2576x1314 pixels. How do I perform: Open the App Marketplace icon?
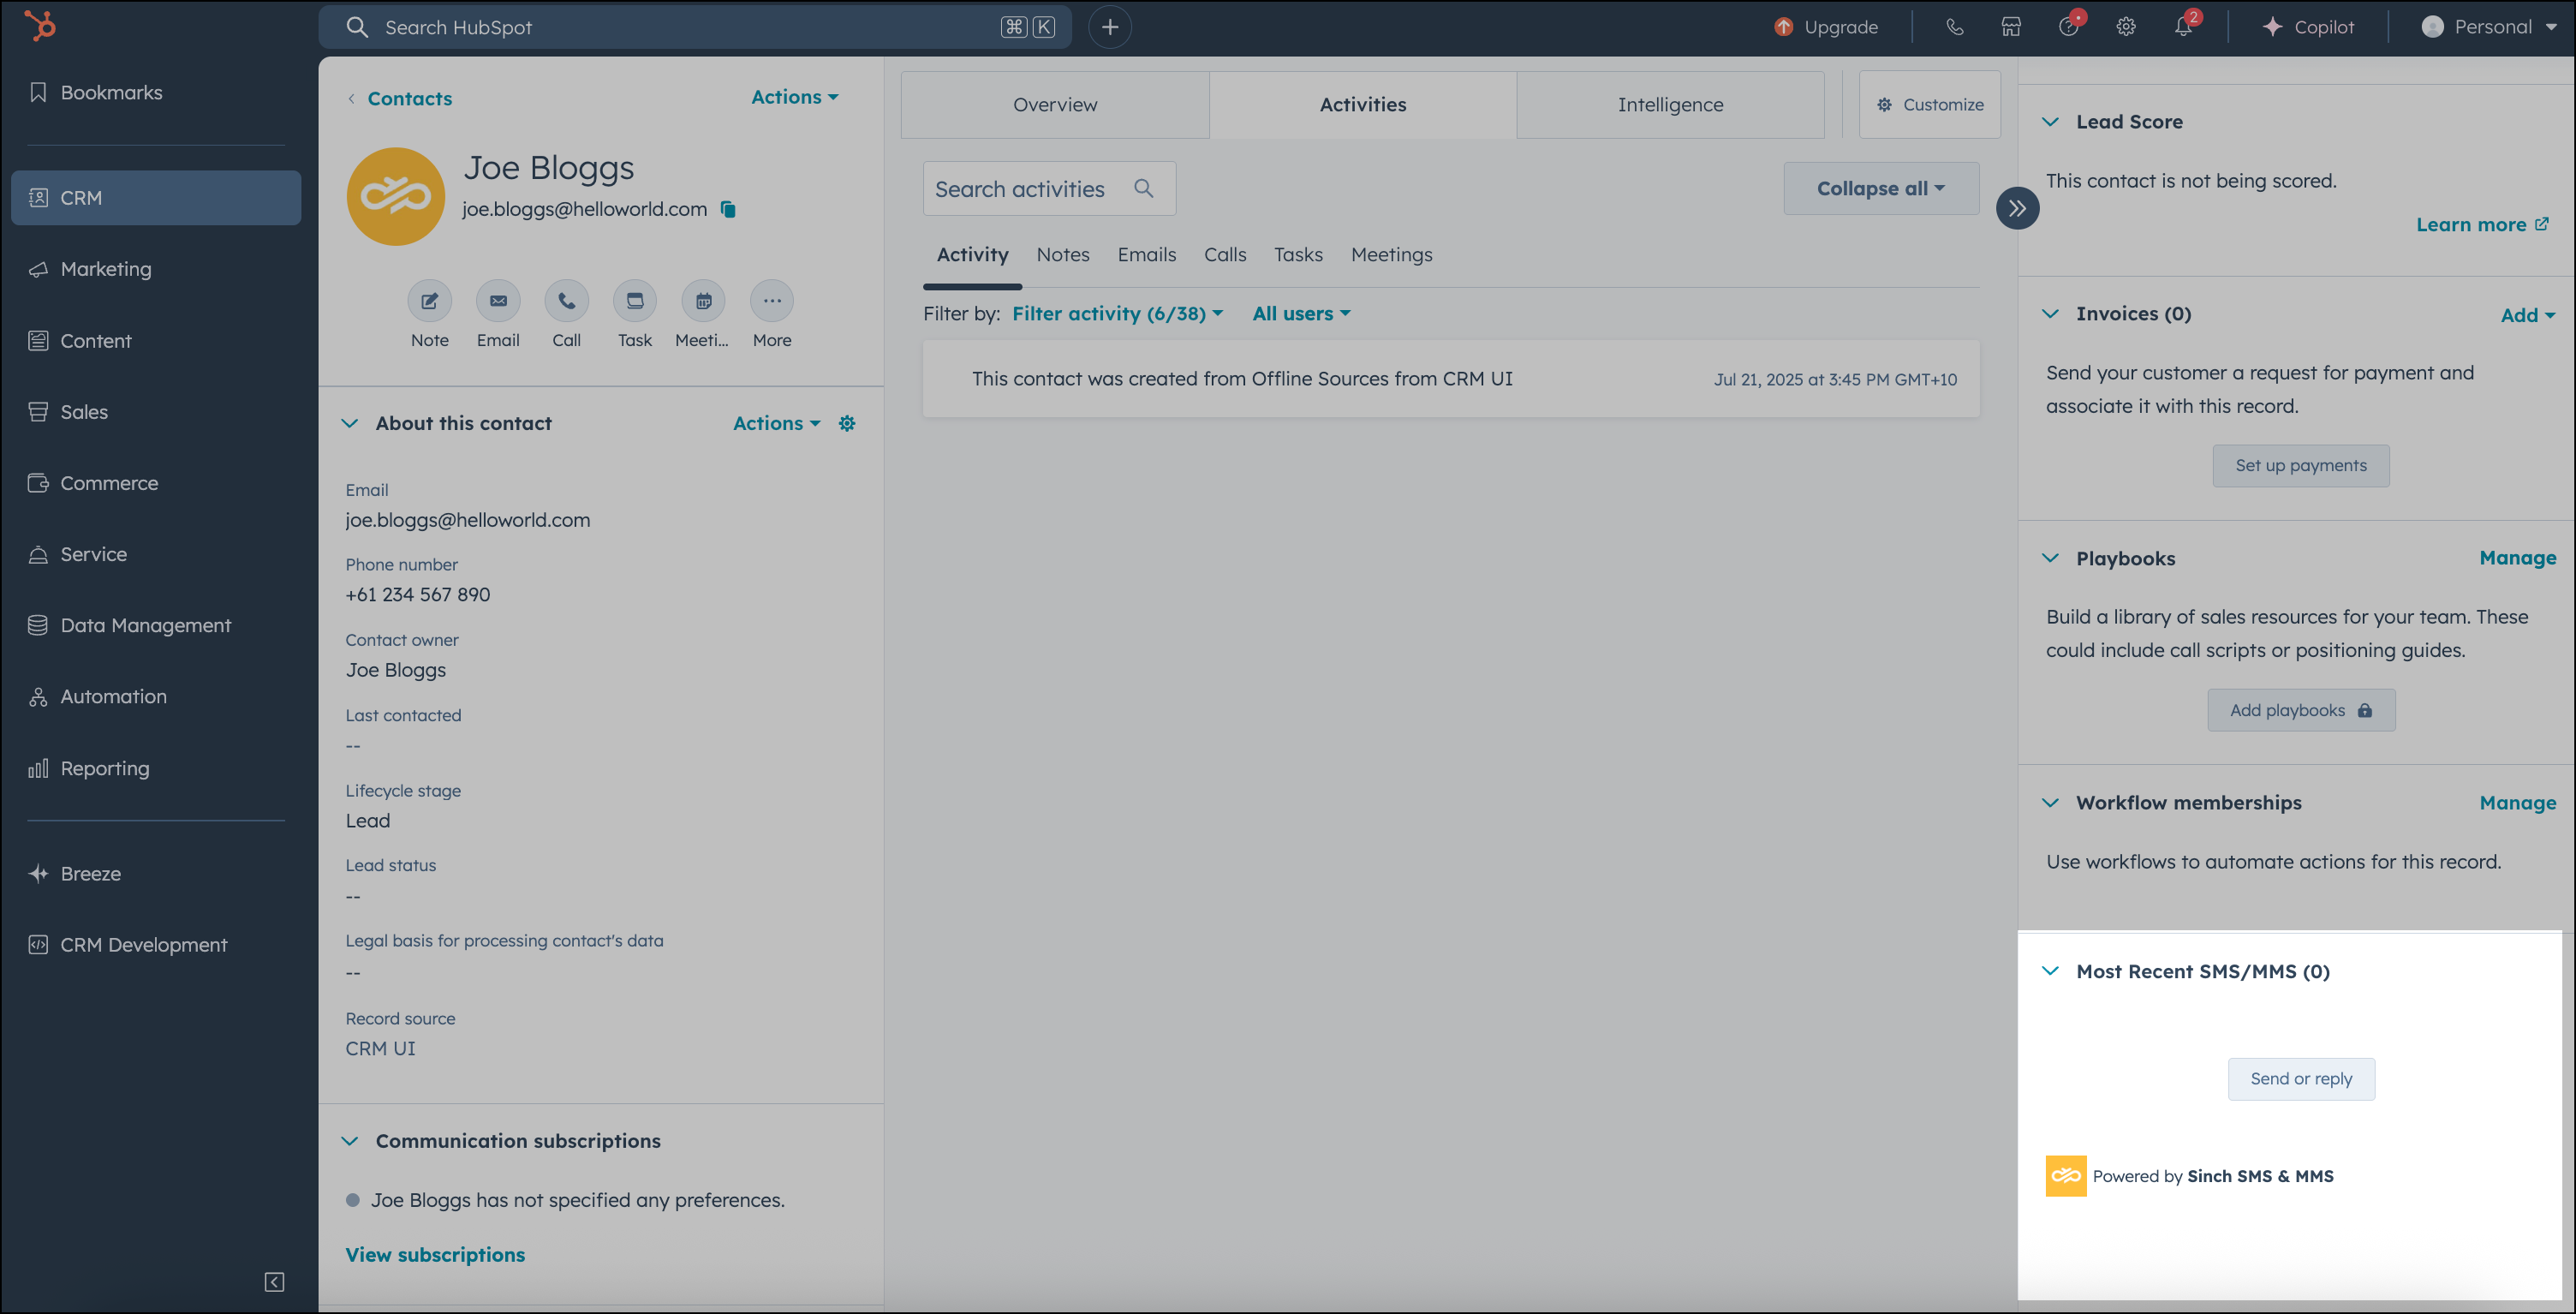(x=2011, y=27)
